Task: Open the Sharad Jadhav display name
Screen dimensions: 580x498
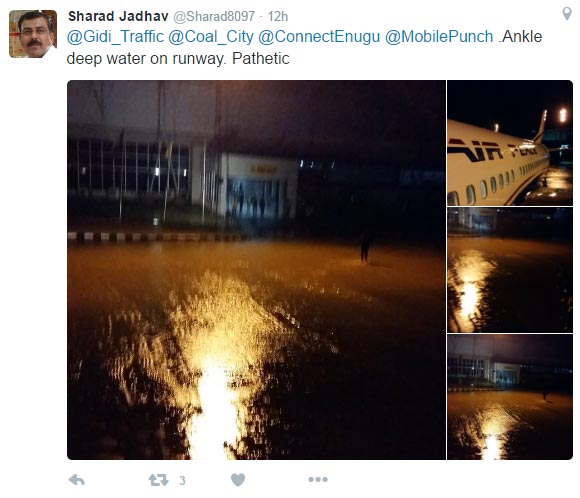Action: [118, 16]
